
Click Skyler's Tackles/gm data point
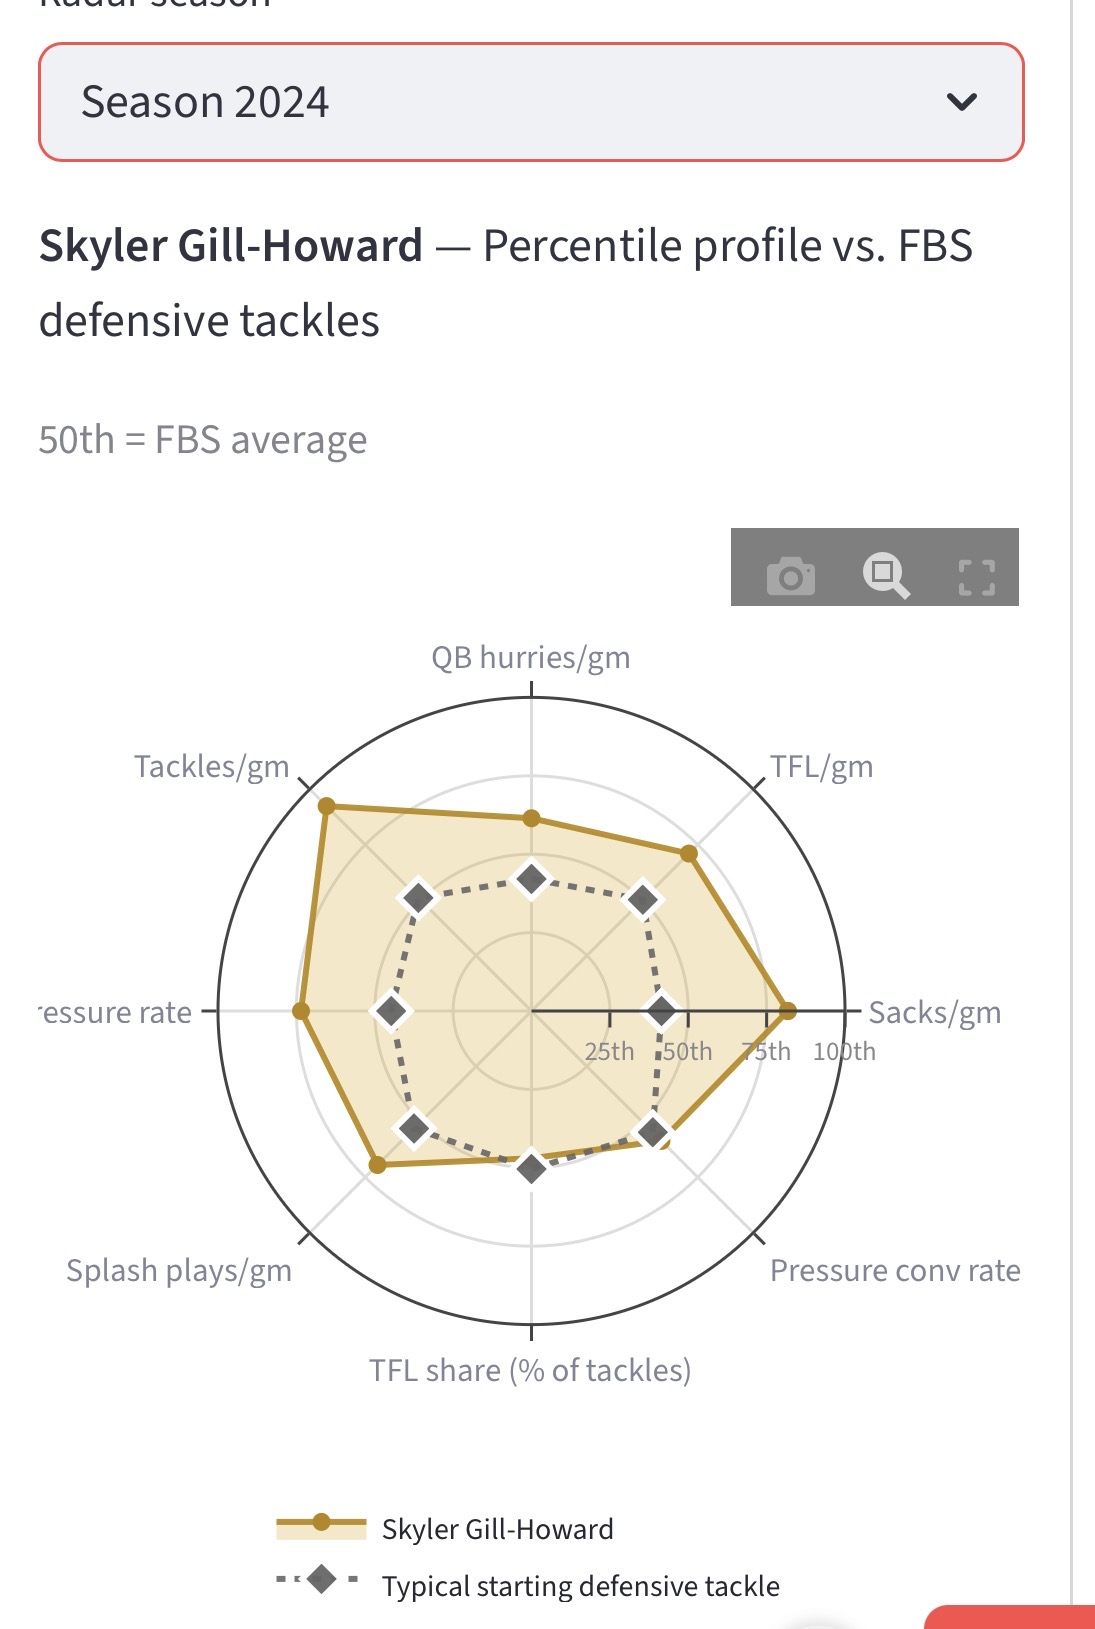325,806
